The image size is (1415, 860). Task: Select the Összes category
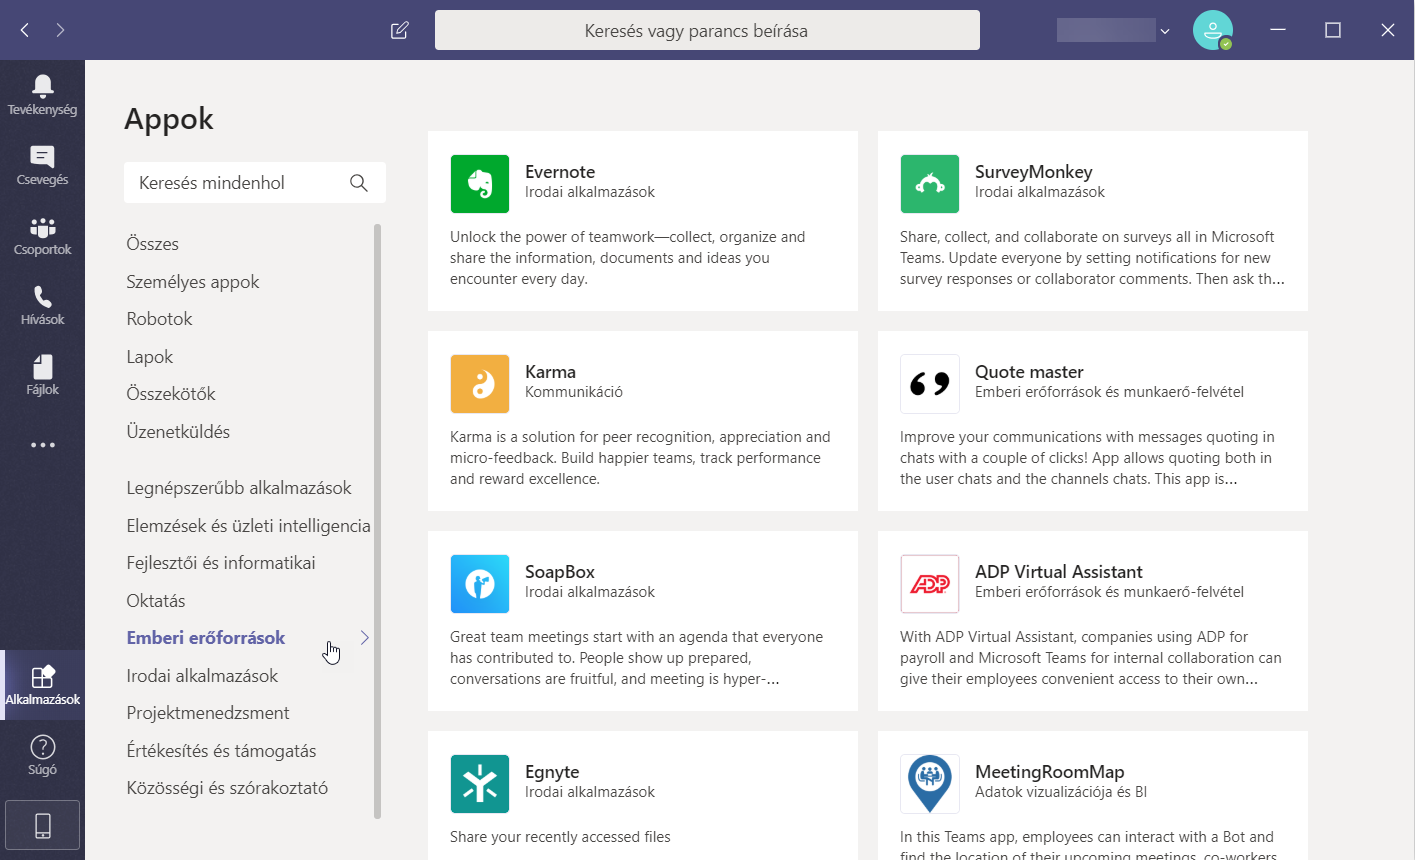pos(153,244)
